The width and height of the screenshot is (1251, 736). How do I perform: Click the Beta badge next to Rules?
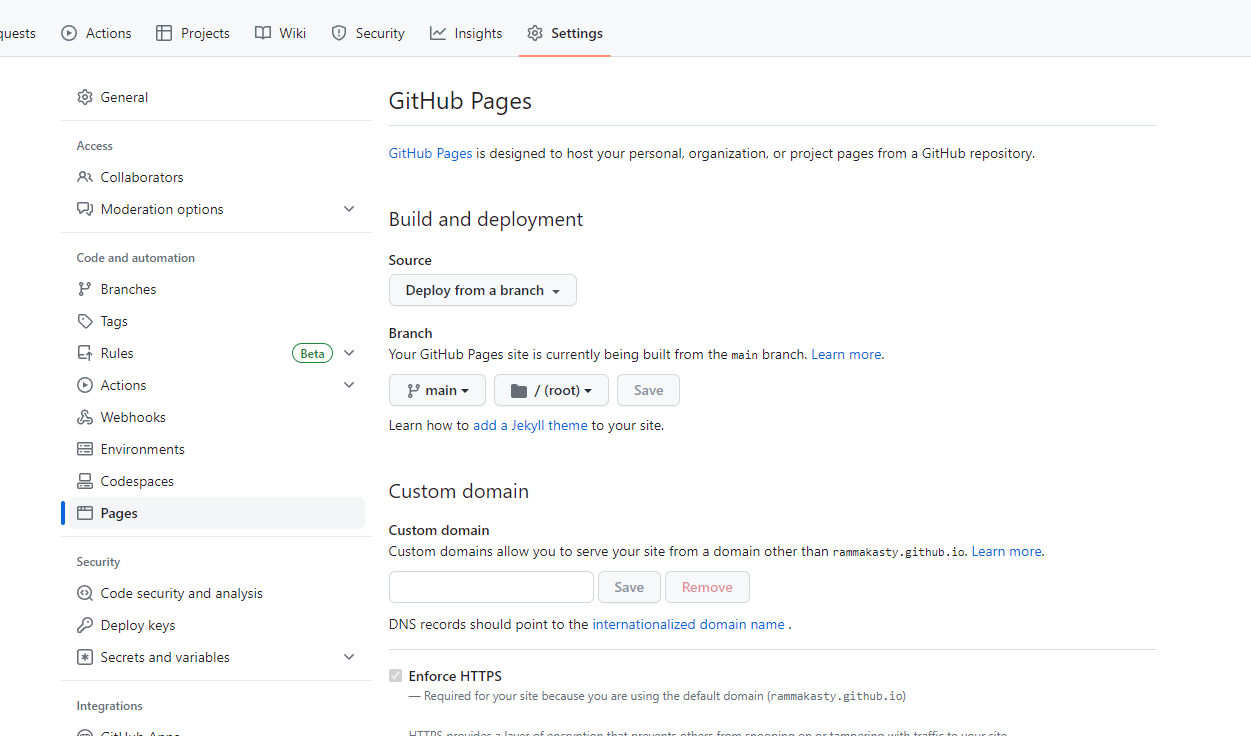coord(312,353)
